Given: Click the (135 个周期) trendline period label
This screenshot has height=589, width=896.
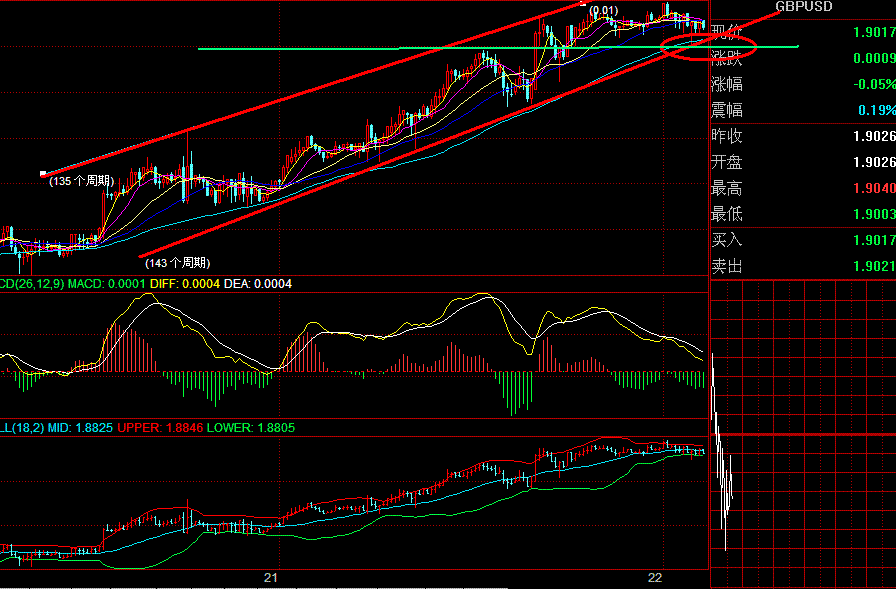Looking at the screenshot, I should click(x=82, y=182).
